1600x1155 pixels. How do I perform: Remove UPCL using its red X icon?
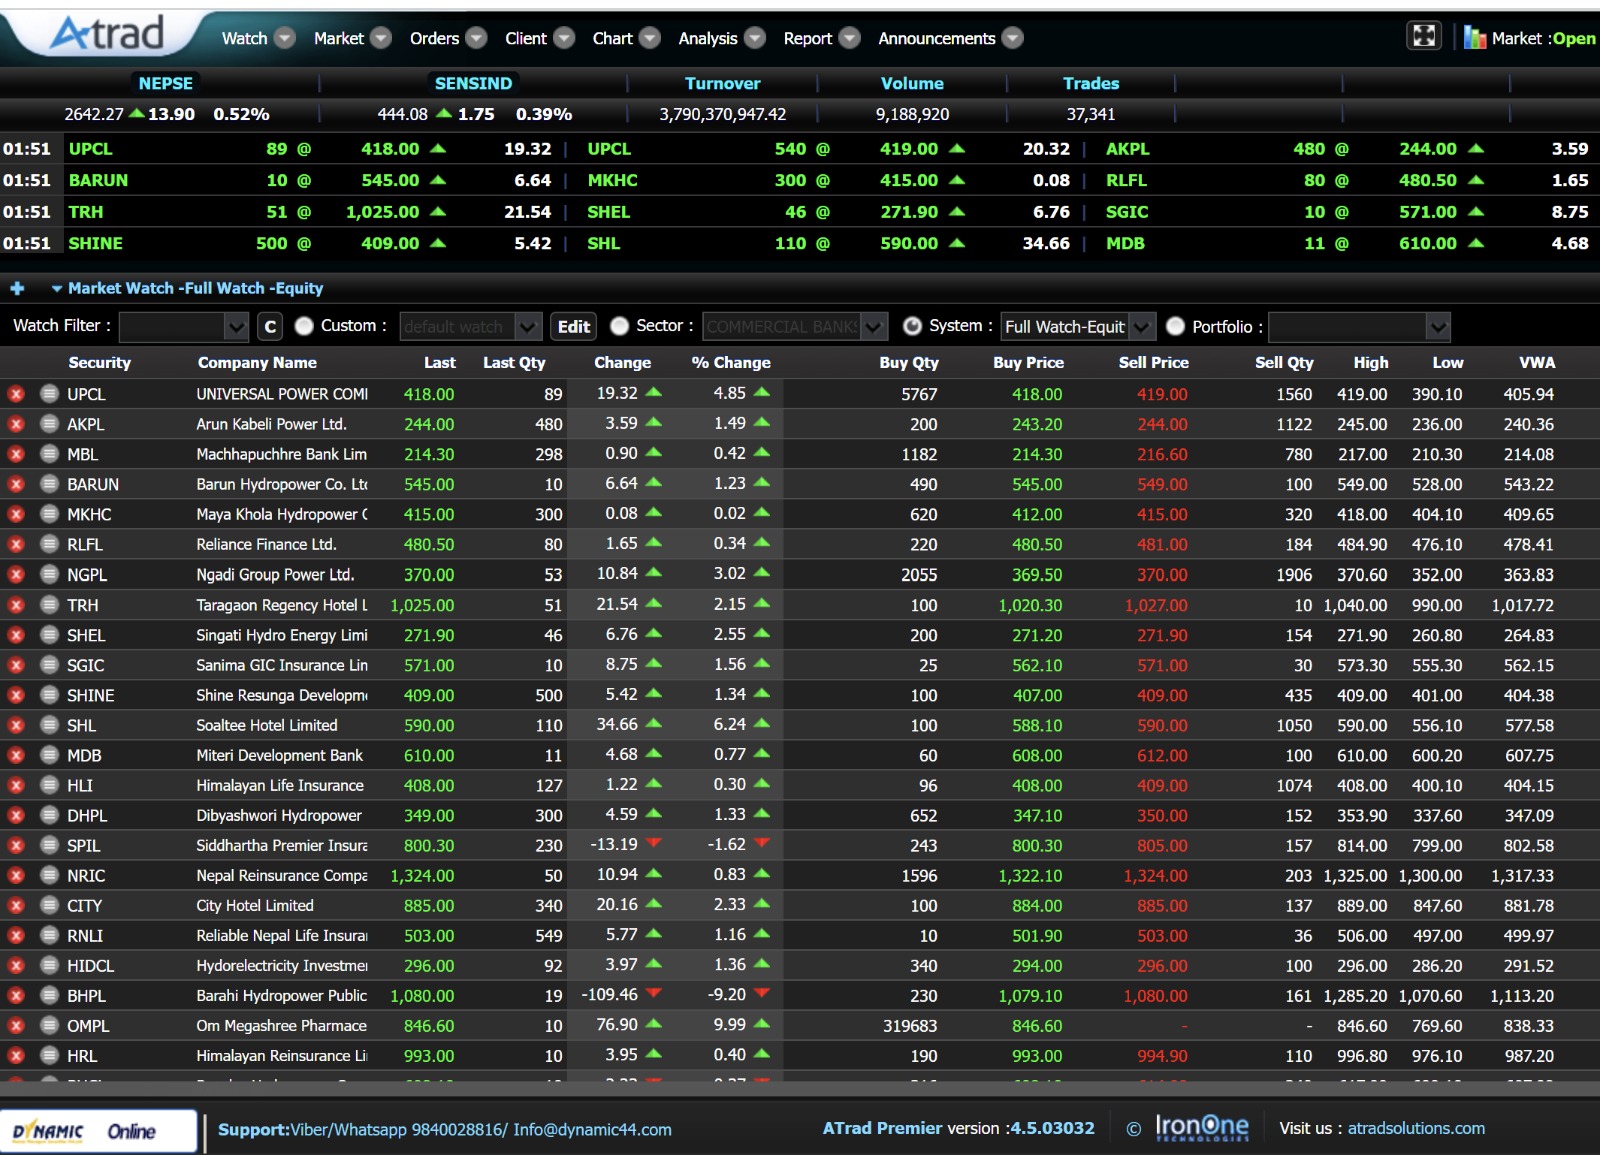(16, 394)
